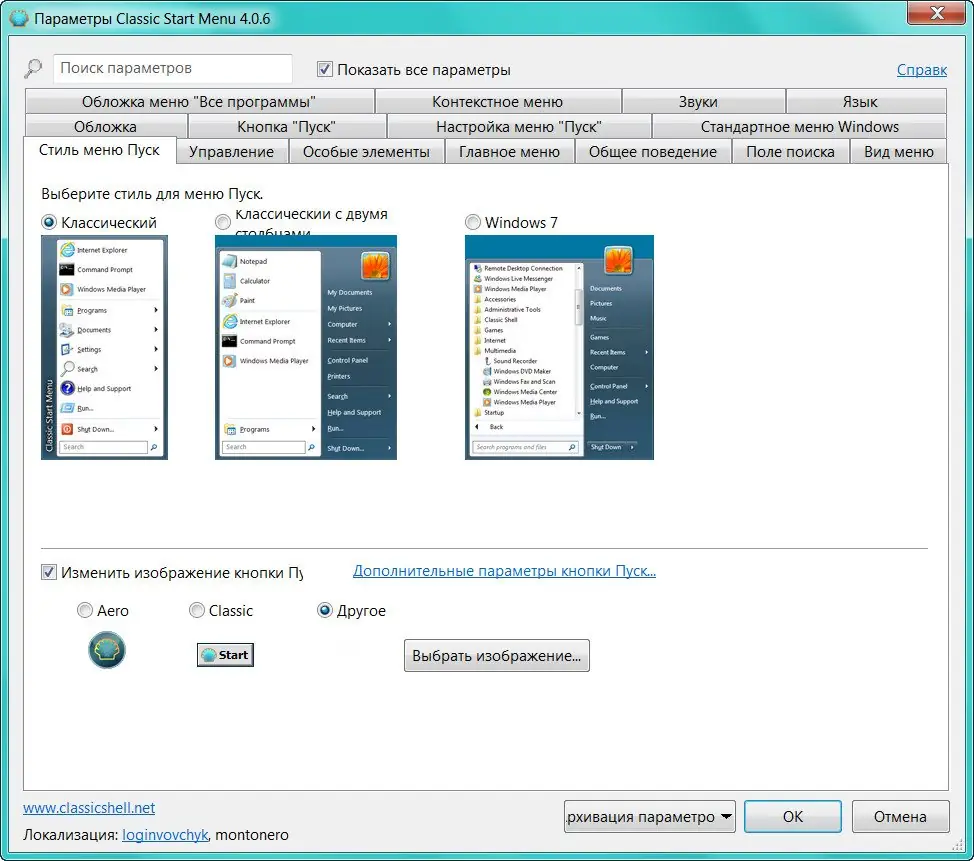
Task: Visit the www.classicshell.net link
Action: pyautogui.click(x=89, y=808)
